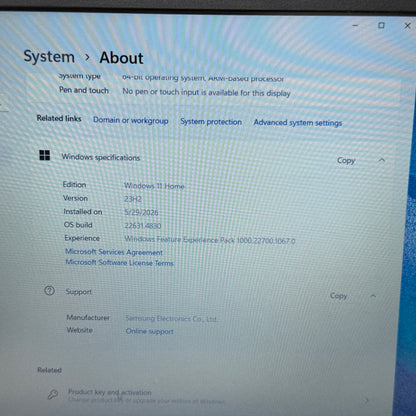Image resolution: width=416 pixels, height=416 pixels.
Task: Maximize the Settings window
Action: tap(381, 25)
